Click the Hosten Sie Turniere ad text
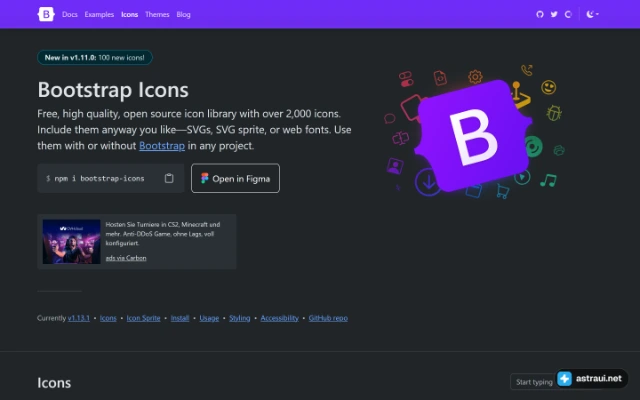The image size is (640, 400). point(163,234)
